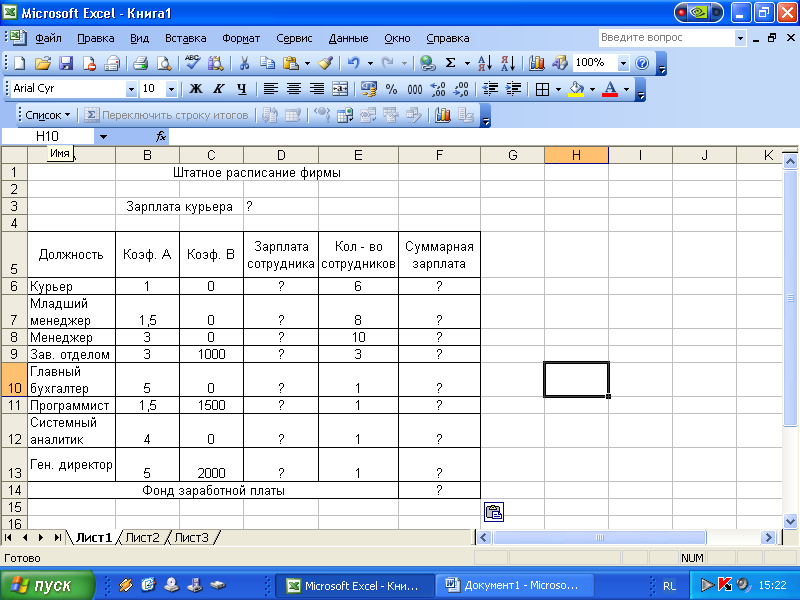The height and width of the screenshot is (600, 800).
Task: Click the Copy icon
Action: 267,63
